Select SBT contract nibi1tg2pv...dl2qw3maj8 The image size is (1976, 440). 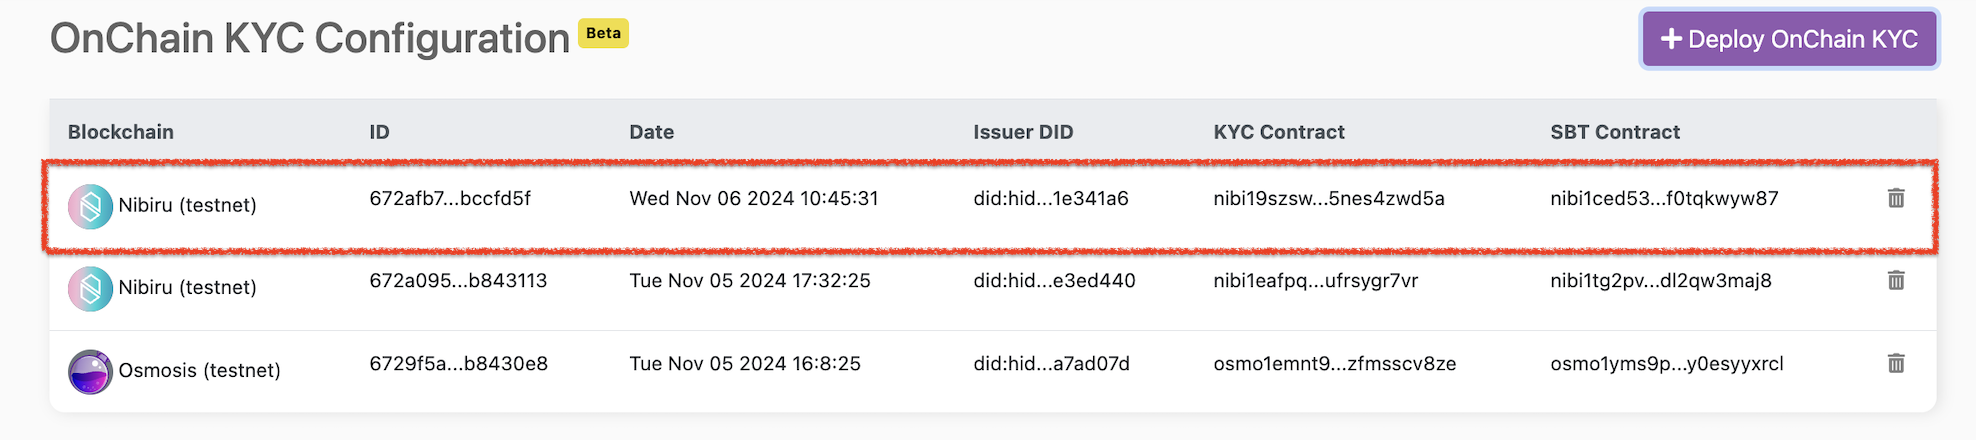click(1660, 280)
